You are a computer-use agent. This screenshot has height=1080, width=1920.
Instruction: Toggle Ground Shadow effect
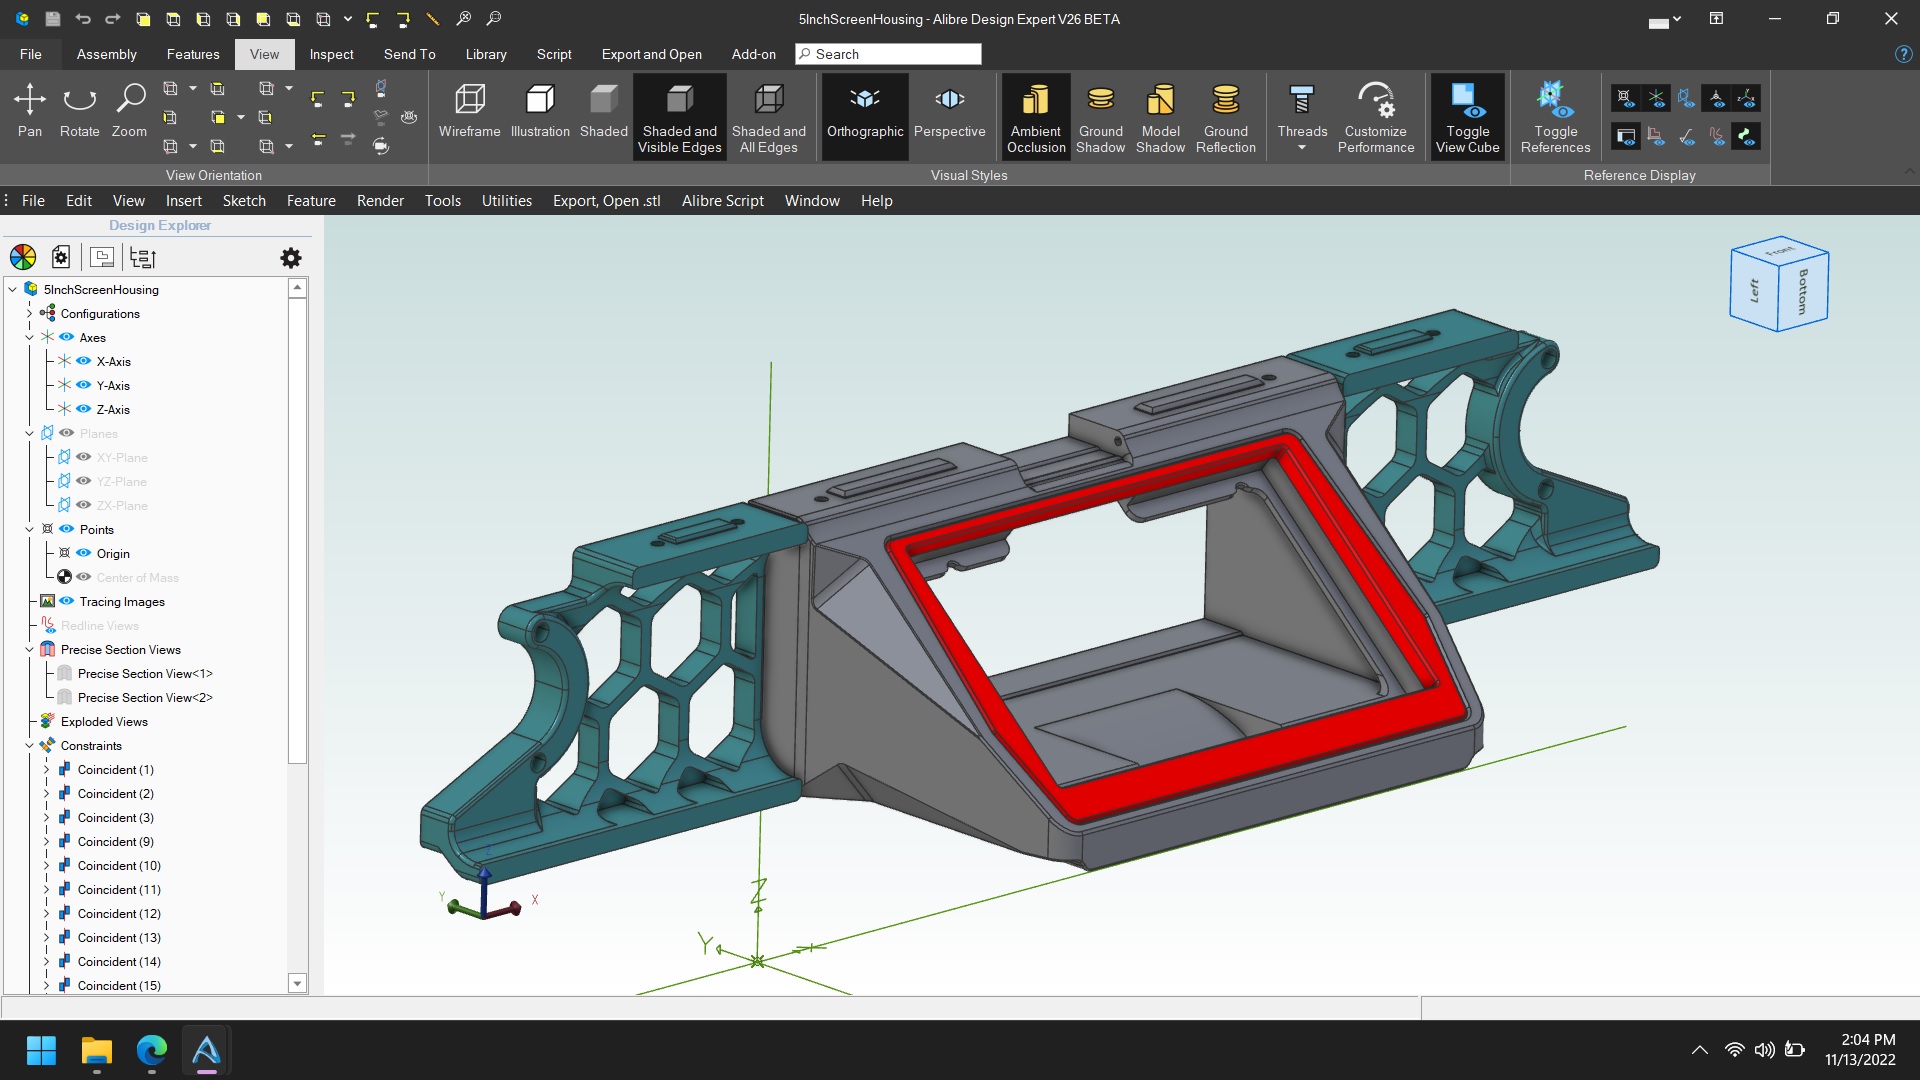(x=1100, y=117)
